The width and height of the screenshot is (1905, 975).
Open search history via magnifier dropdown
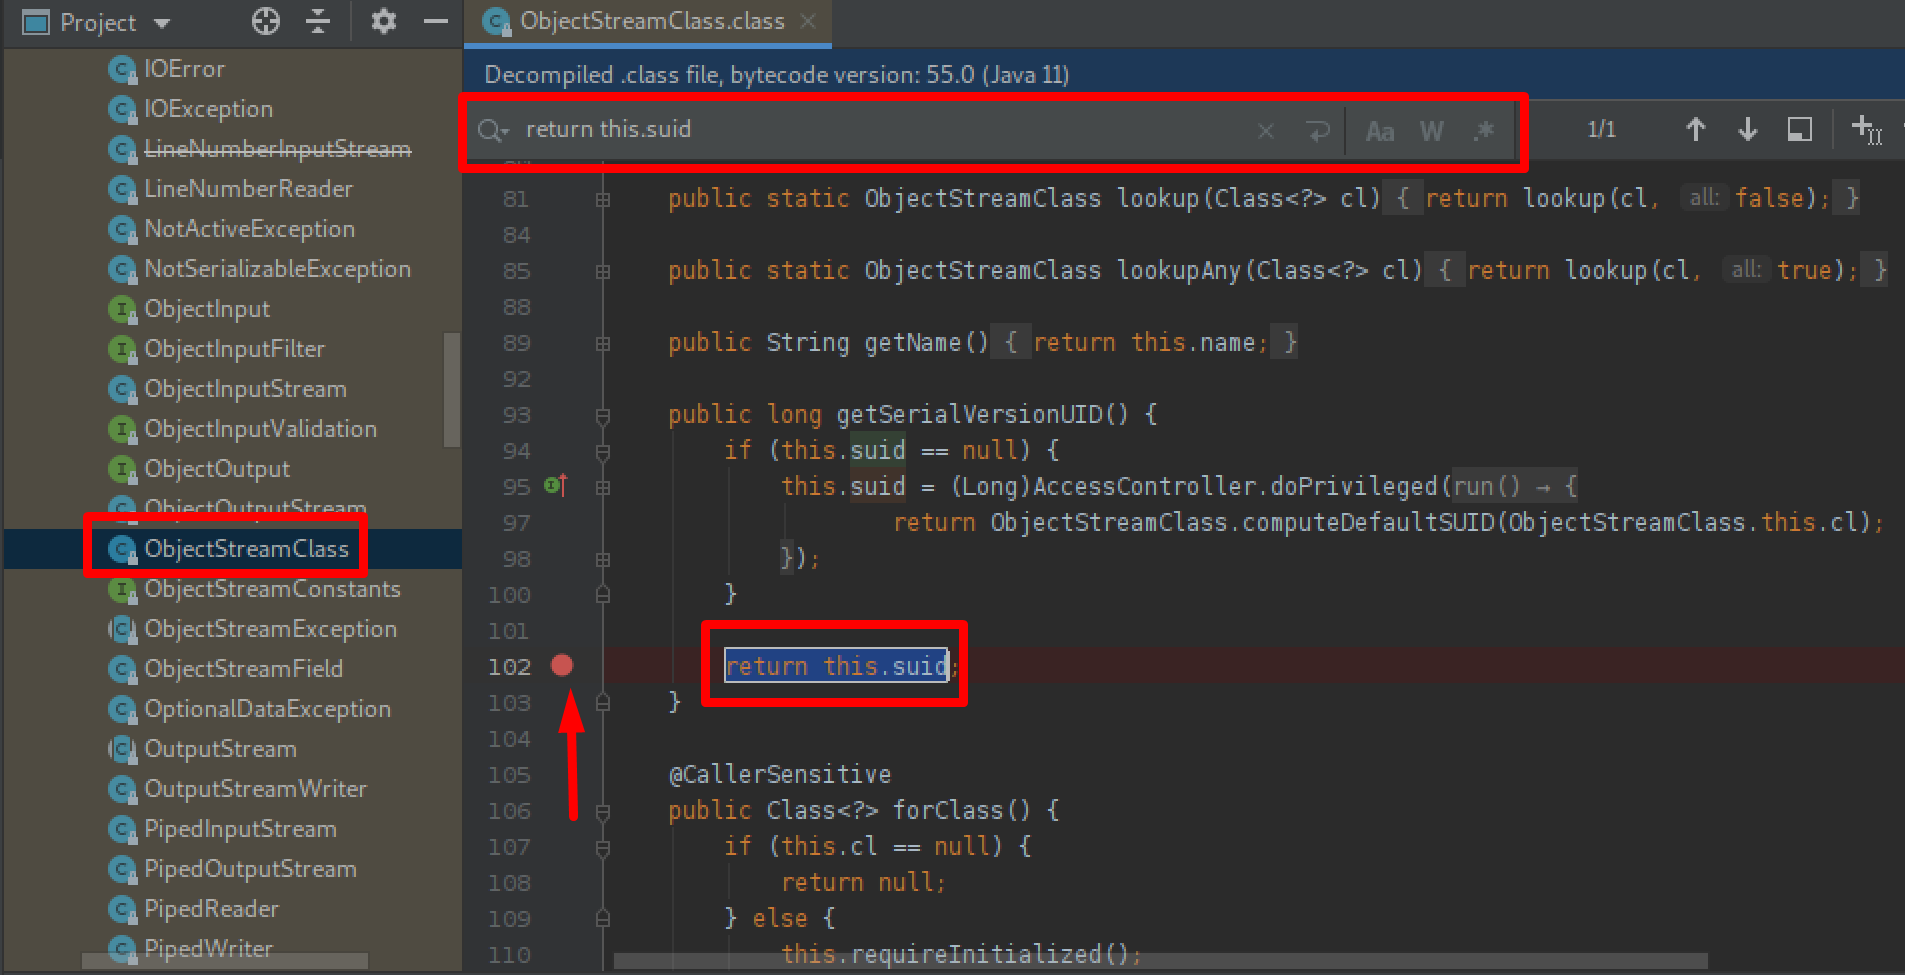(x=492, y=130)
